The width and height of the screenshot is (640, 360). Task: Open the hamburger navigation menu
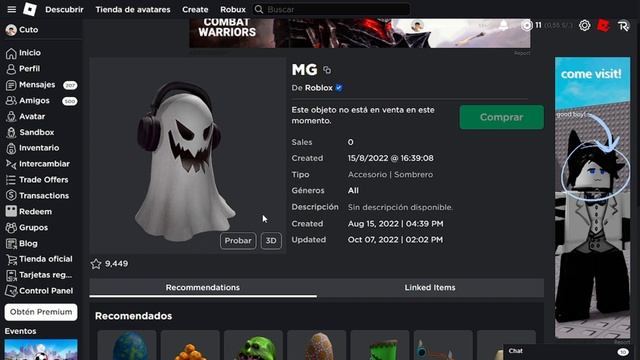tap(11, 9)
